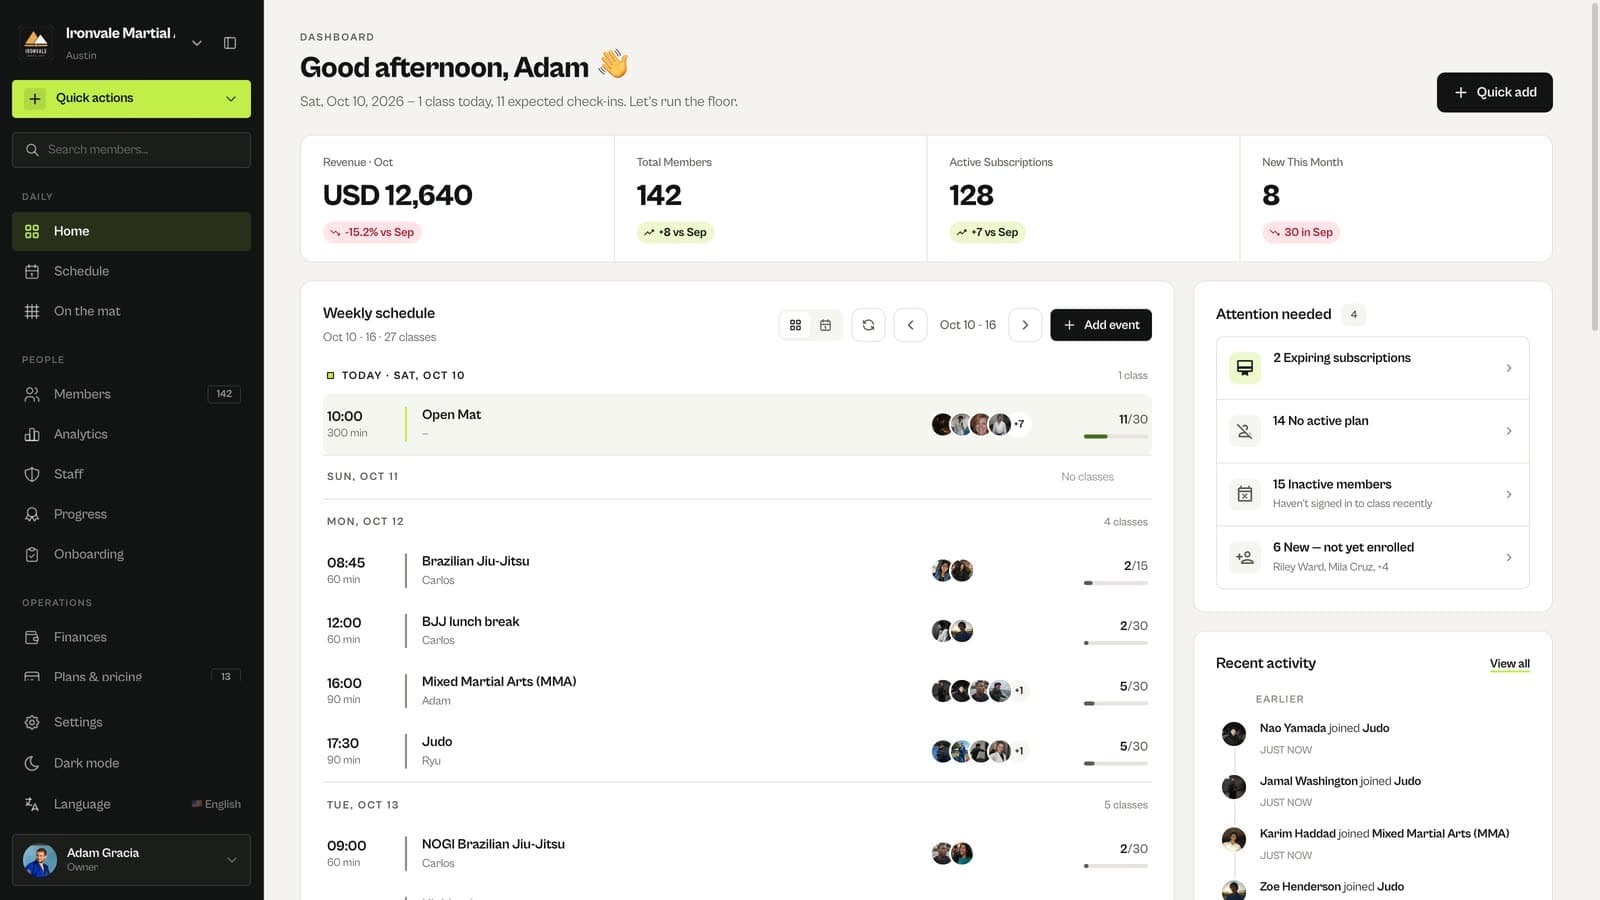
Task: Click the page vertical scrollbar
Action: coord(1594,165)
